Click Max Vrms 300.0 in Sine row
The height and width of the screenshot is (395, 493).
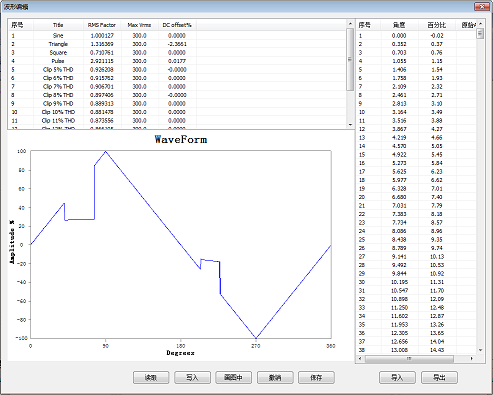[x=139, y=35]
